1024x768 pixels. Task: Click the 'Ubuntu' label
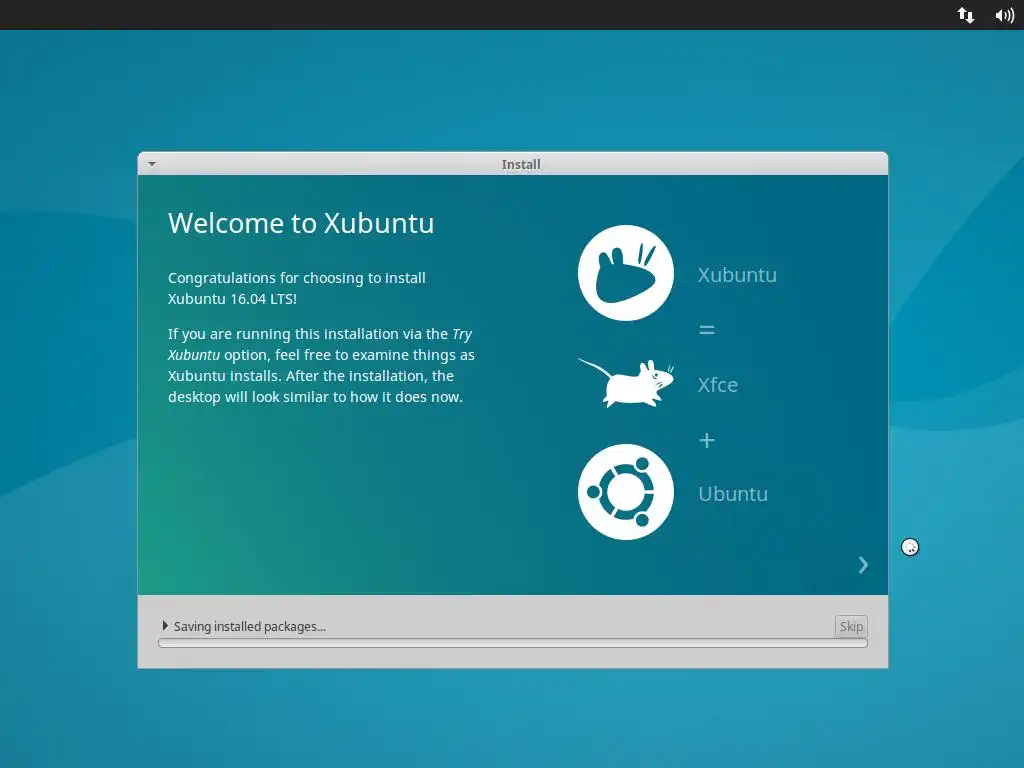tap(733, 494)
